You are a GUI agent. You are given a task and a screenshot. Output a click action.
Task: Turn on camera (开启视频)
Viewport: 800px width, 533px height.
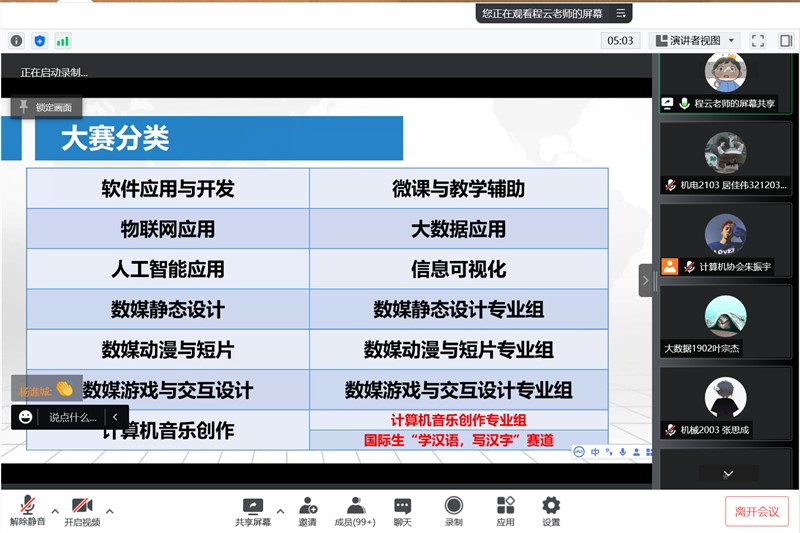tap(82, 510)
